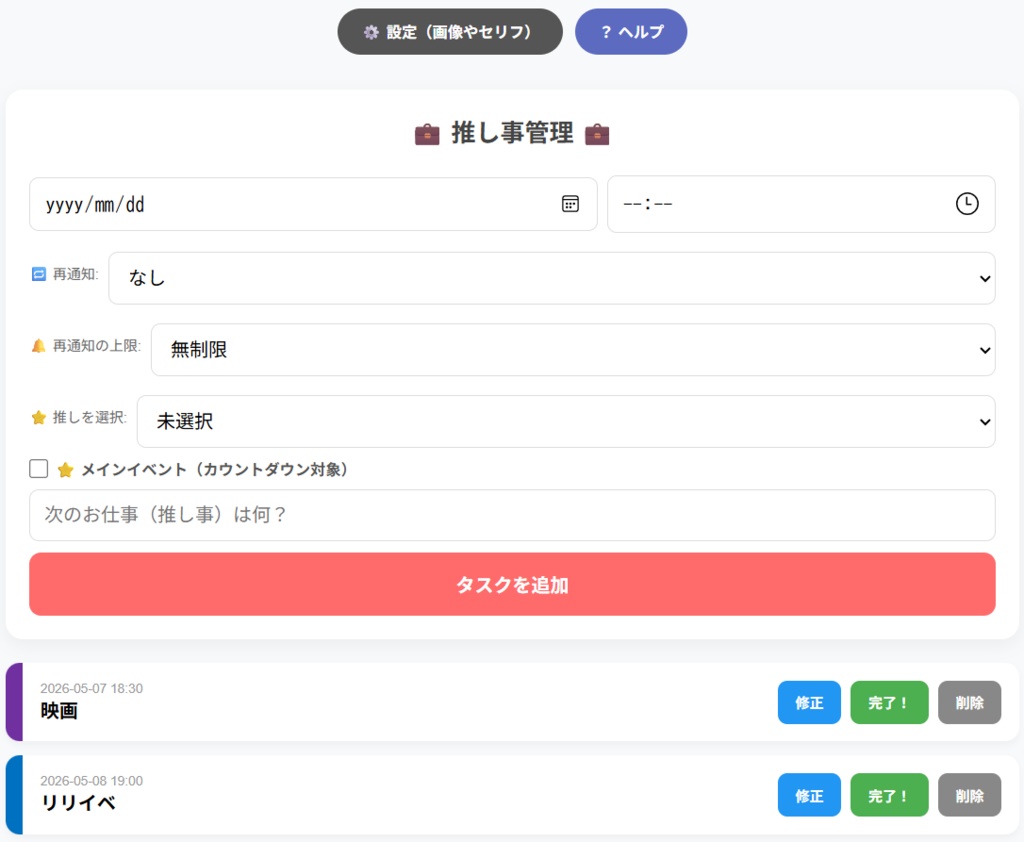
Task: Open the 設定(画像やセリフ) settings button
Action: click(449, 31)
